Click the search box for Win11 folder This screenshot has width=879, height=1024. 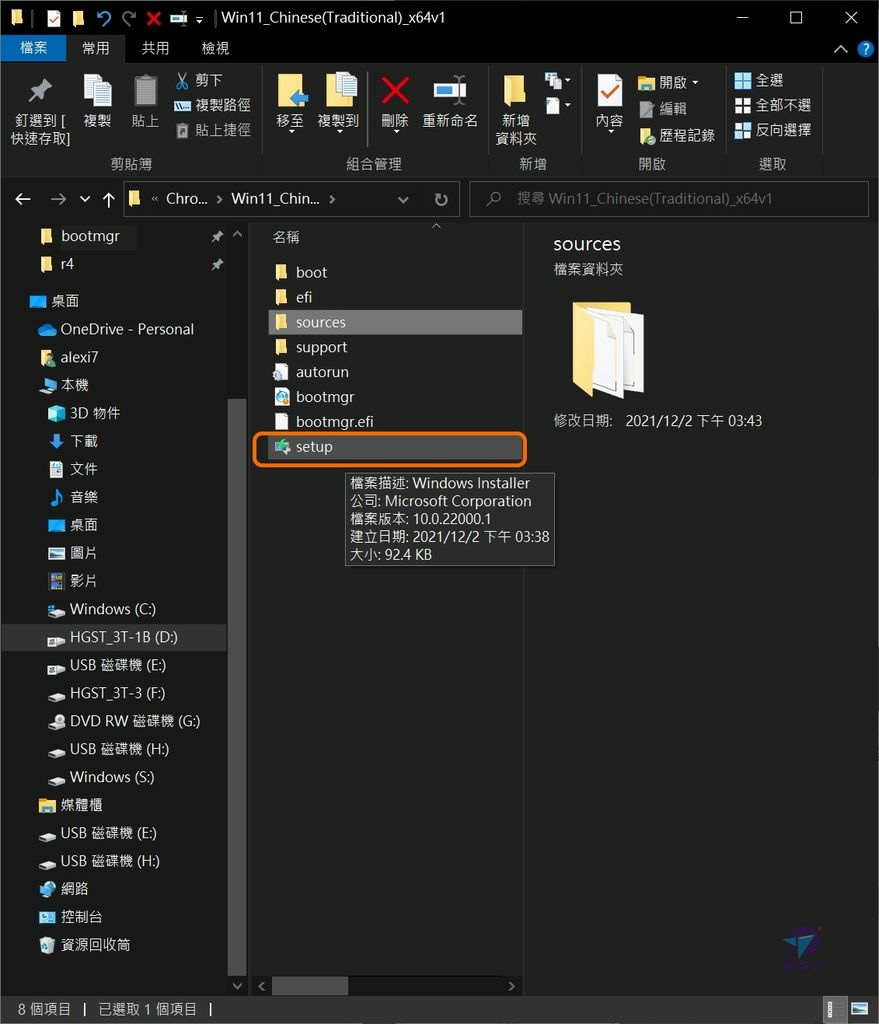(669, 199)
